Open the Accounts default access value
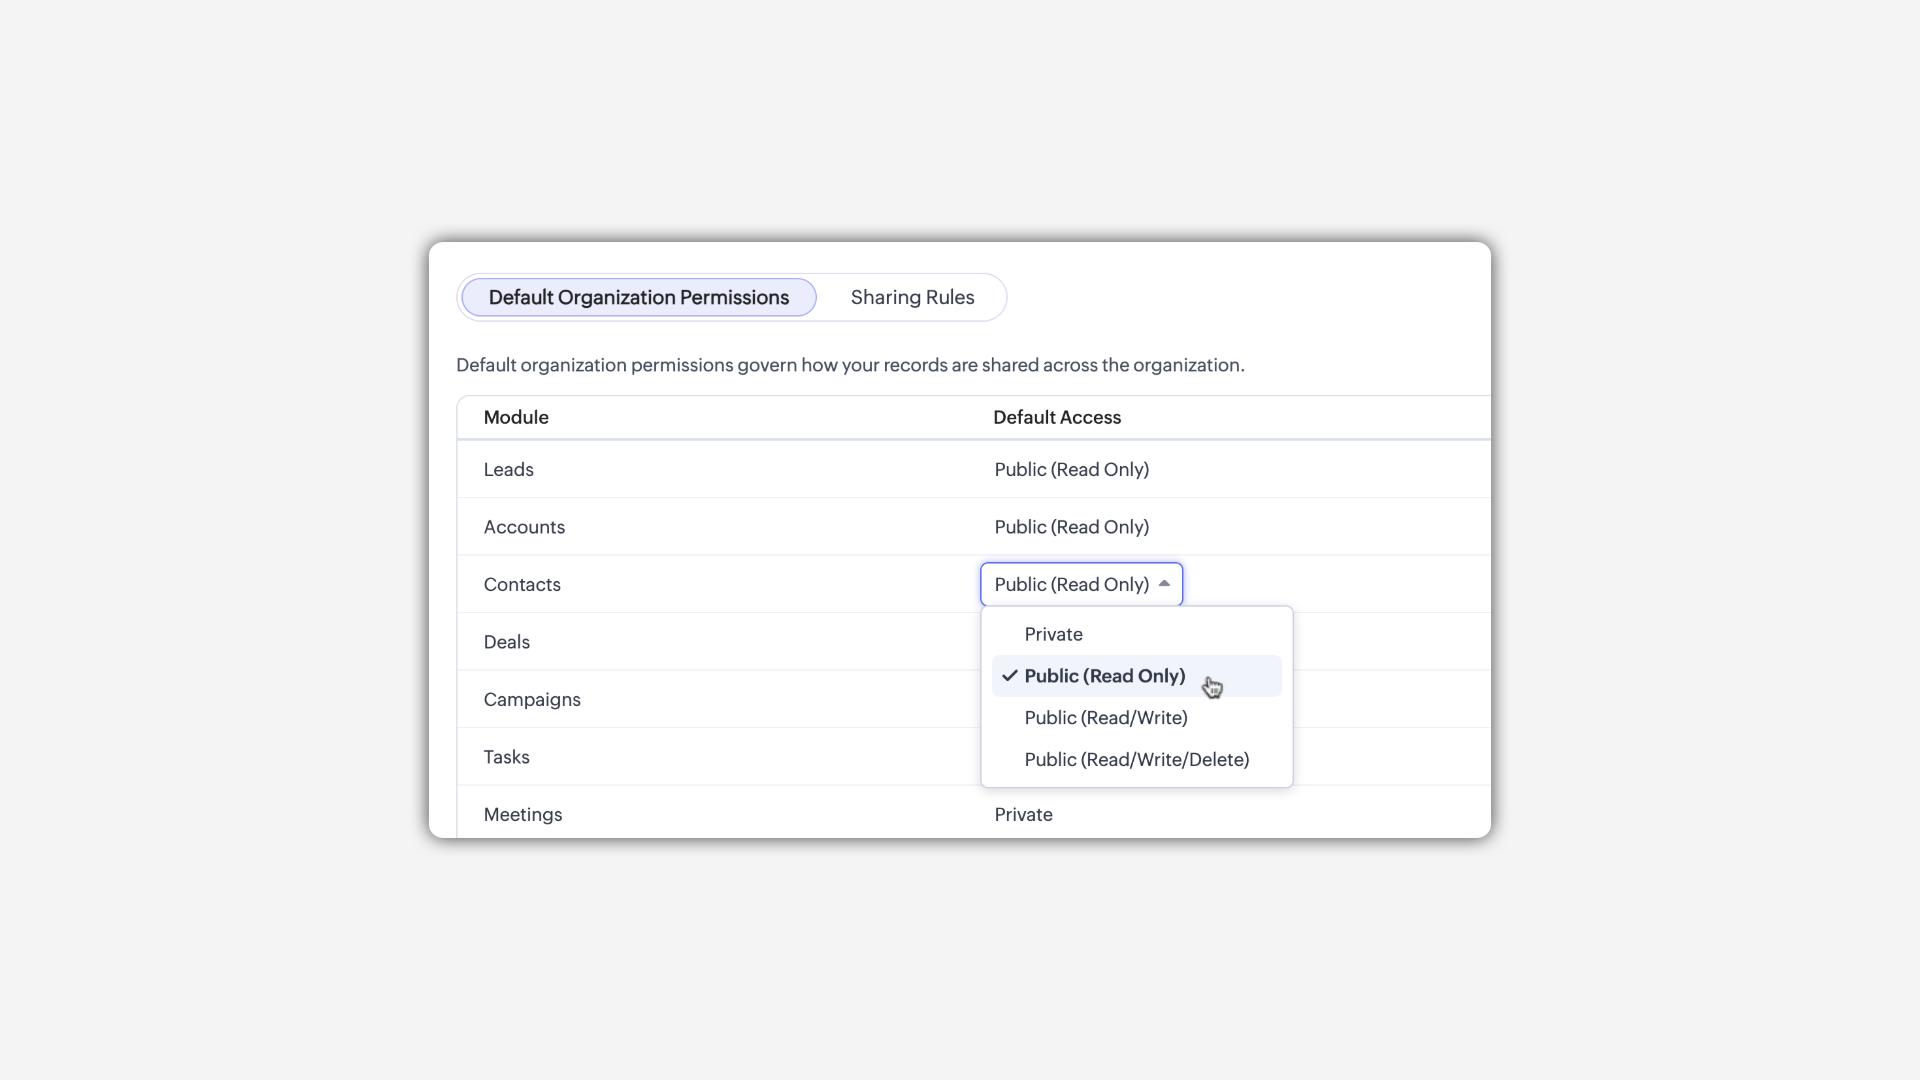The width and height of the screenshot is (1920, 1080). point(1071,527)
